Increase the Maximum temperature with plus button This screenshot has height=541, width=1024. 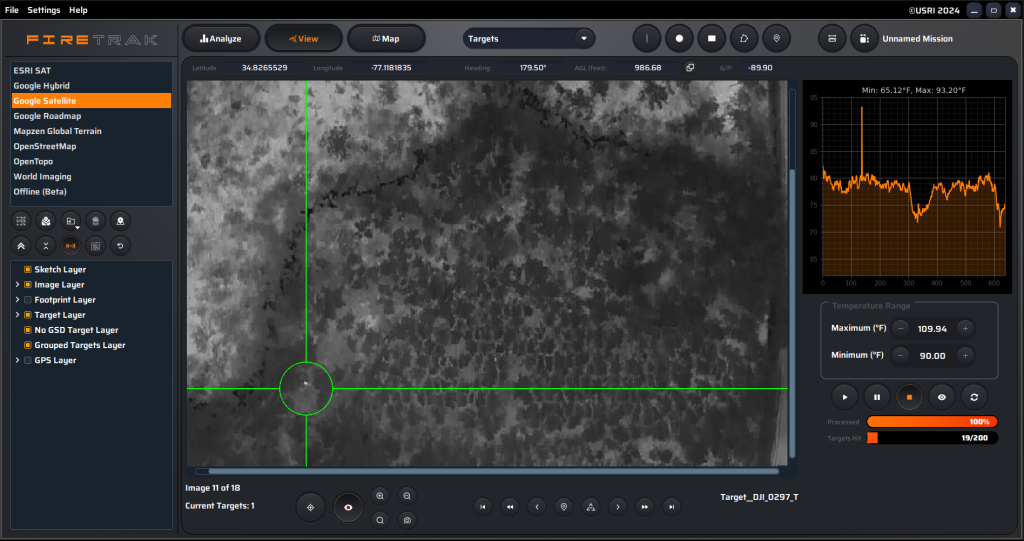(965, 328)
